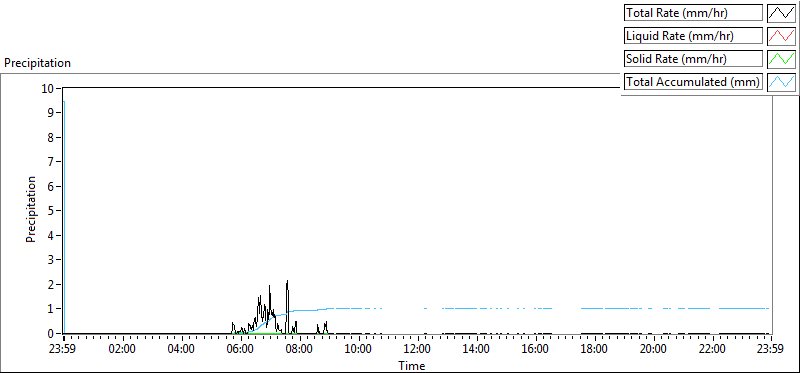Screen dimensions: 800x373
Task: Click the Total Rate black line icon
Action: point(781,13)
